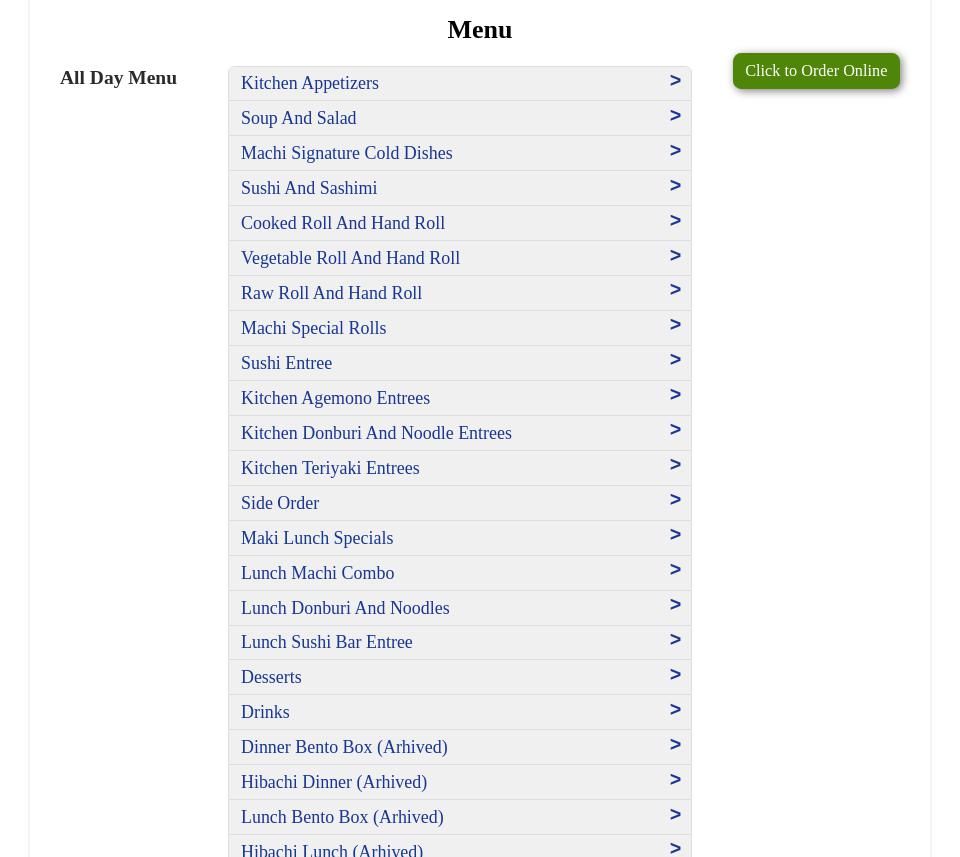Open Cooked Roll And Hand Roll category
Viewport: 960px width, 857px height.
342,223
